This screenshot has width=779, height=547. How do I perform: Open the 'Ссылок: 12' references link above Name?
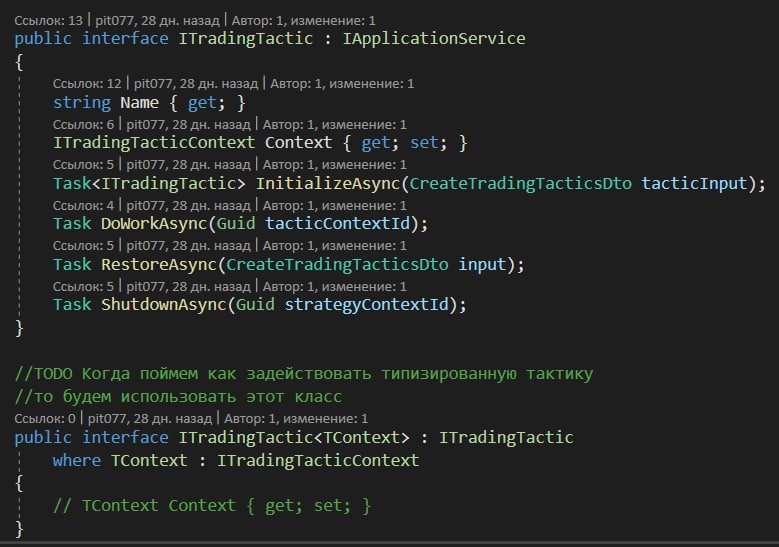point(87,83)
